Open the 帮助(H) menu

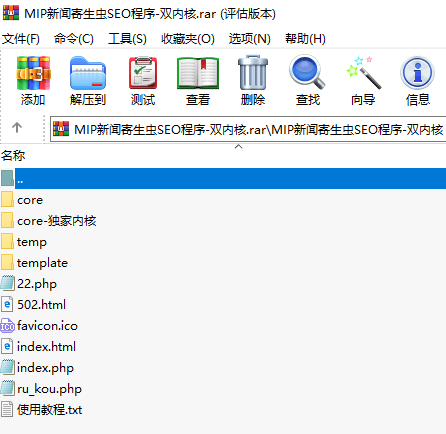click(305, 39)
